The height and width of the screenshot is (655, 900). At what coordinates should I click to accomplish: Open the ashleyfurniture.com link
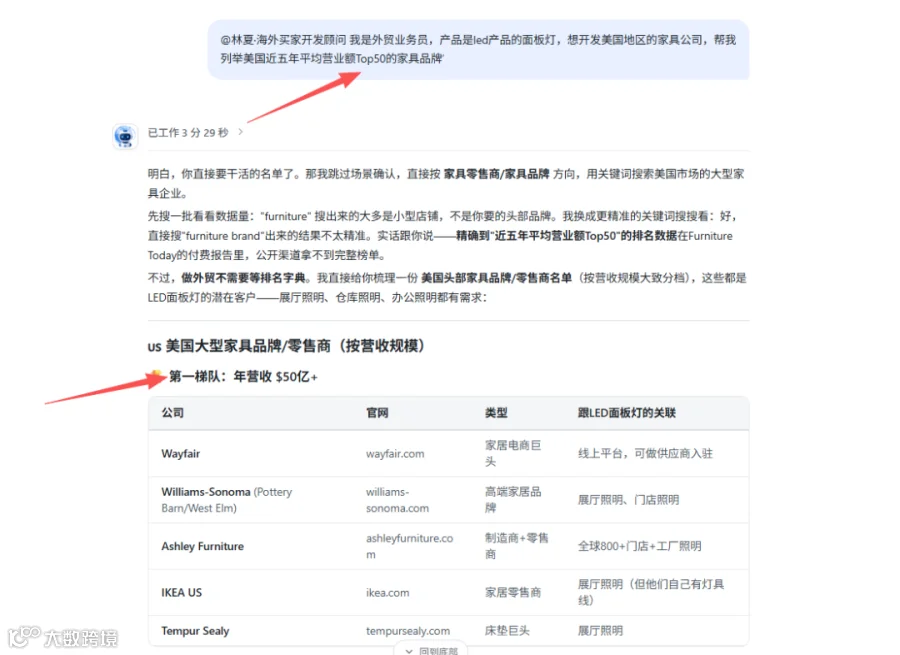pos(409,546)
